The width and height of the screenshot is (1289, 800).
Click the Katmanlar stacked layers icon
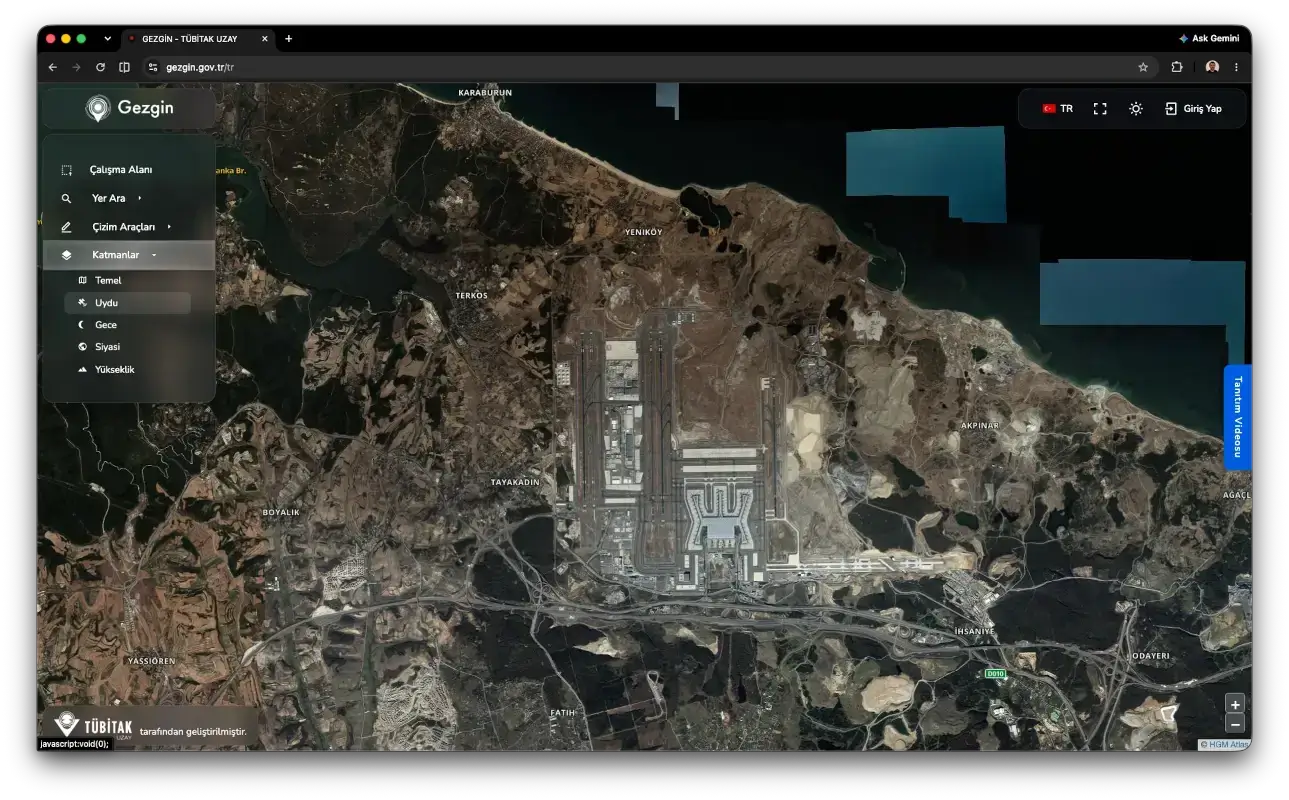coord(66,255)
